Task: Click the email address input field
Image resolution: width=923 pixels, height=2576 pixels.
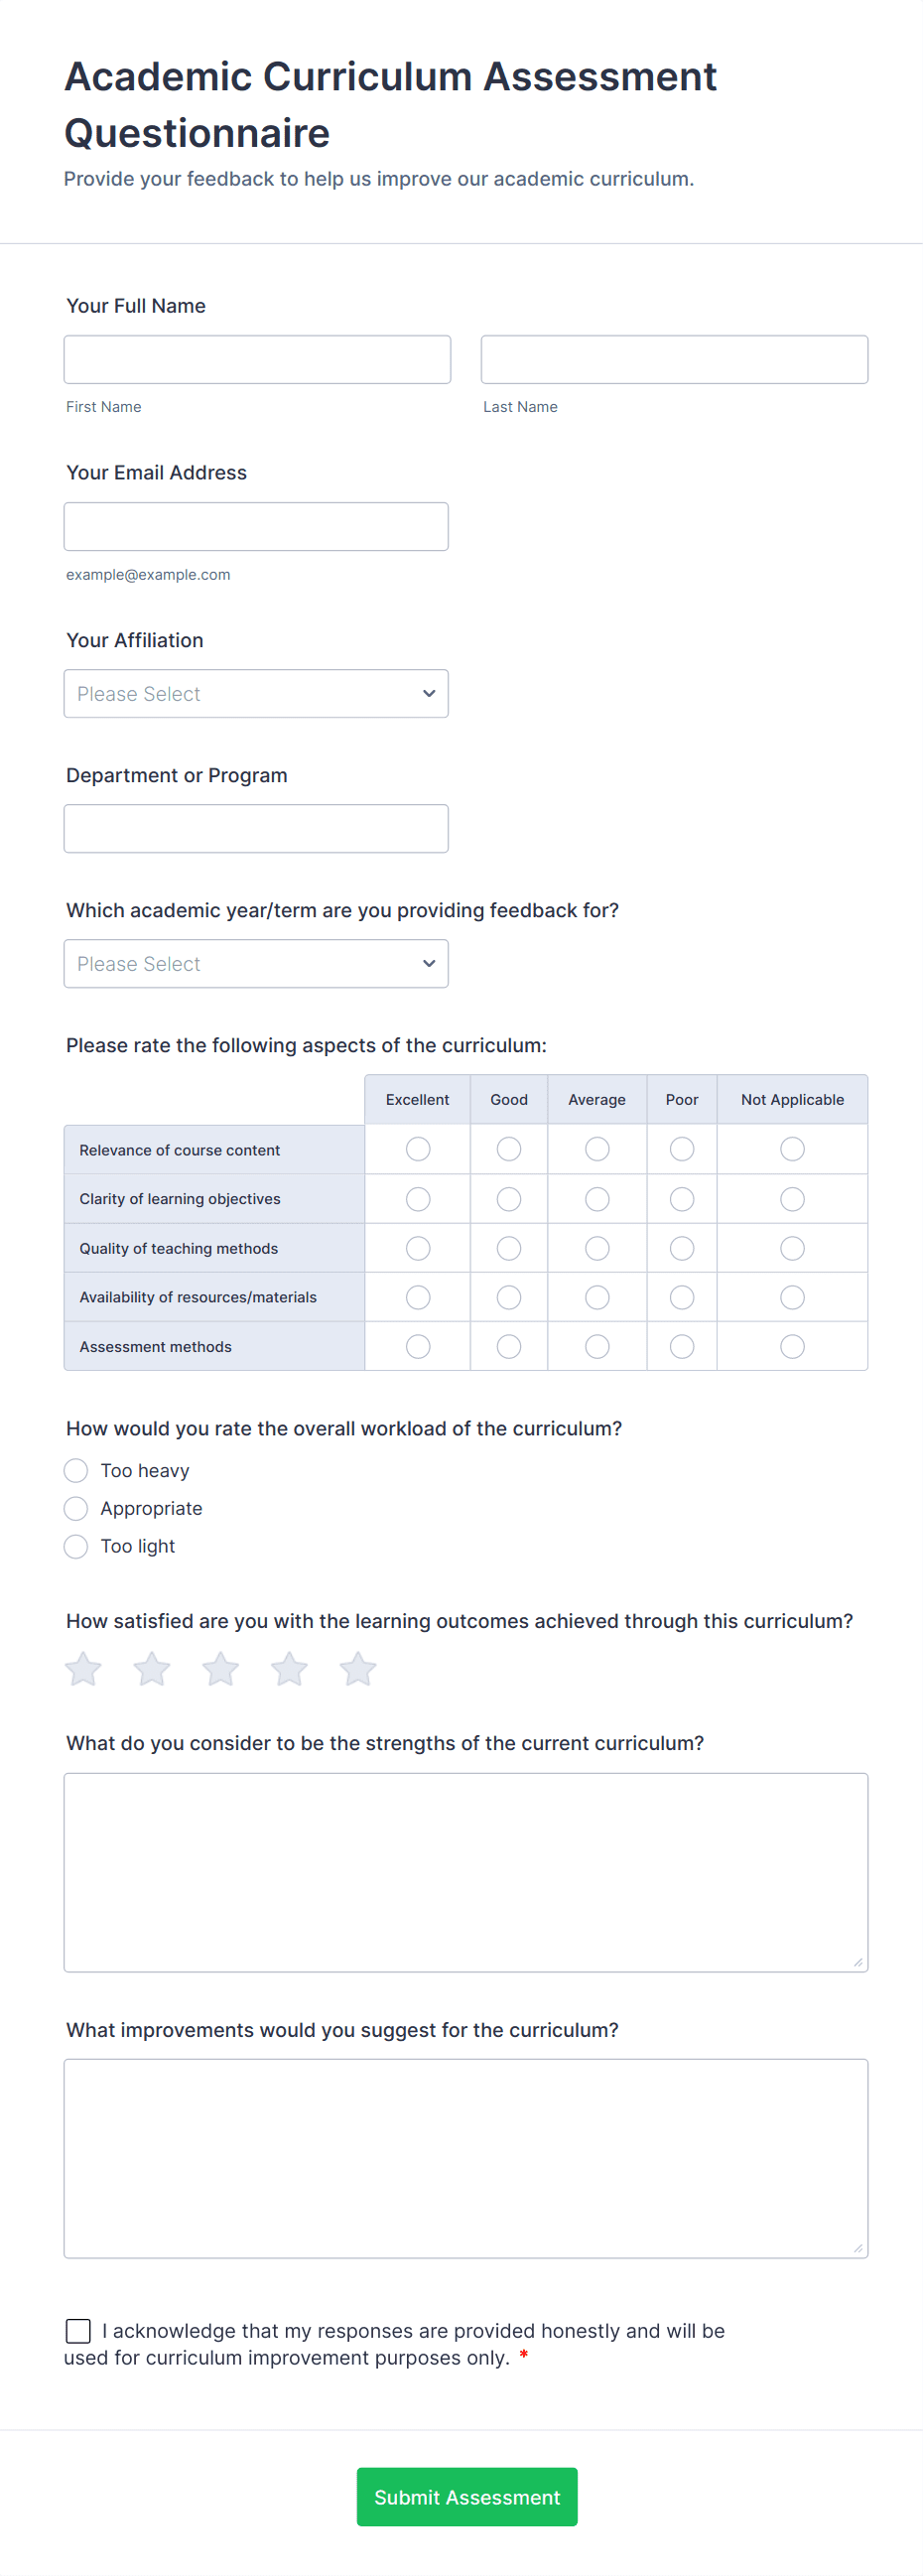Action: tap(256, 526)
